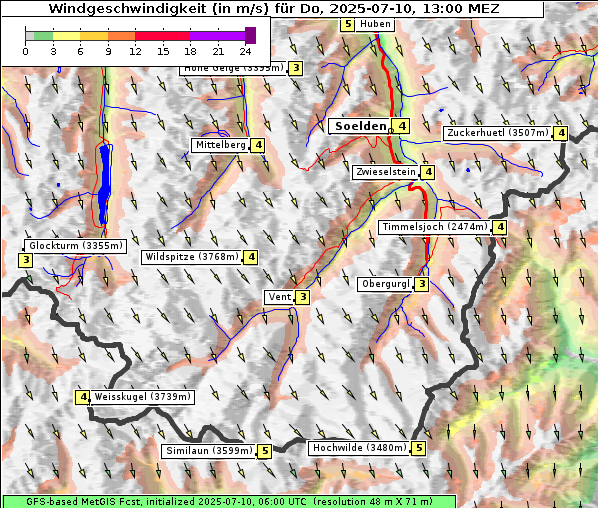Viewport: 598px width, 508px height.
Task: Click the Zuckerhuetl (3507m) label
Action: tap(498, 133)
